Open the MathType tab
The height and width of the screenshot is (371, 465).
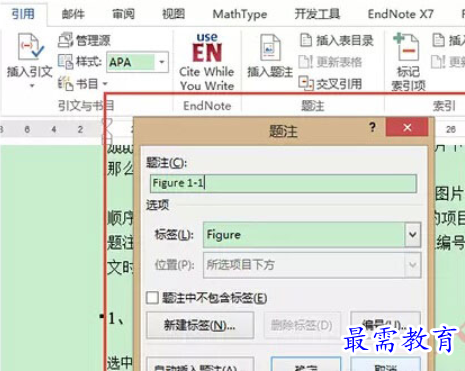(x=240, y=14)
